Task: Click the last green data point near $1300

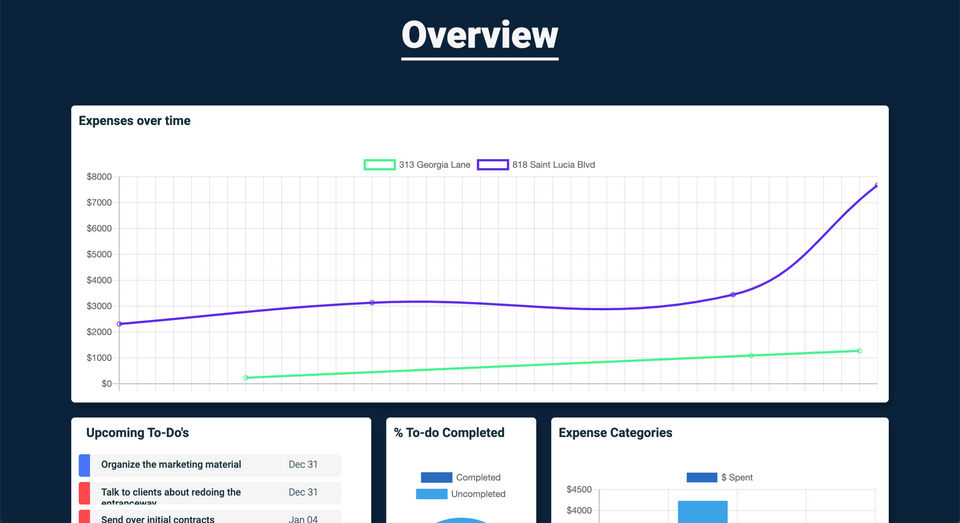Action: (x=860, y=351)
